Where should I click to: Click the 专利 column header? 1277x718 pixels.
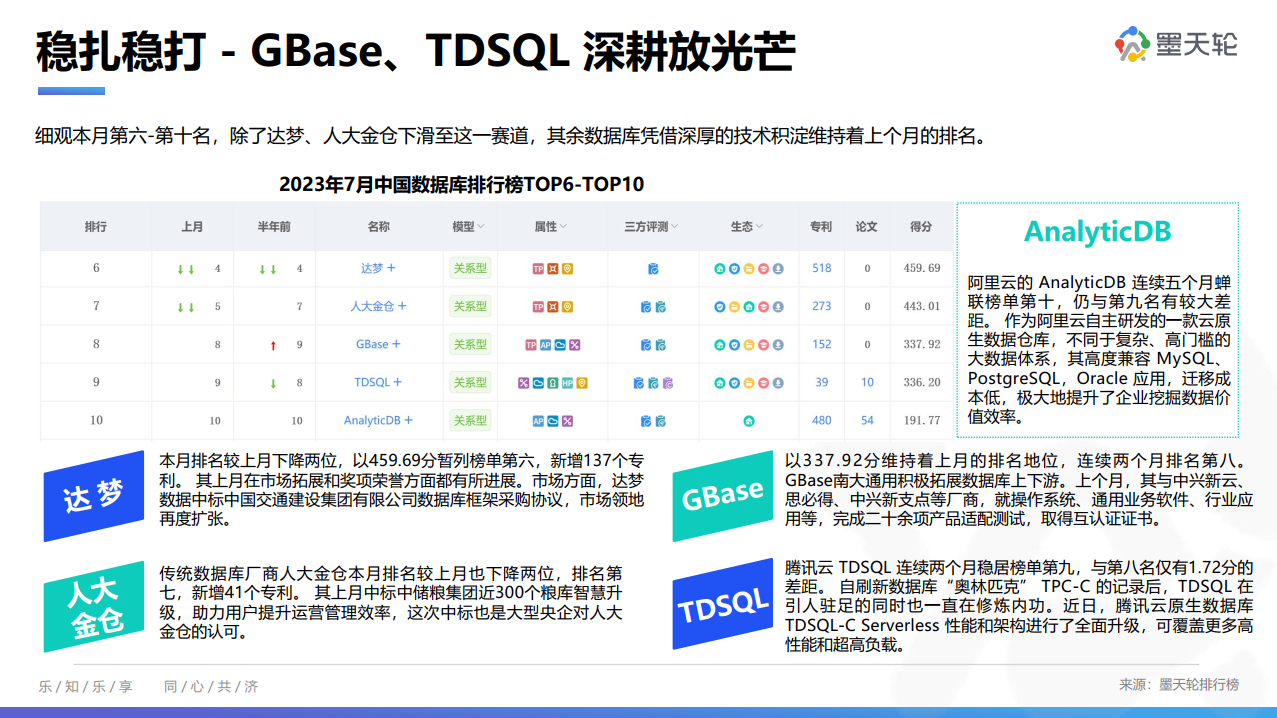pyautogui.click(x=821, y=227)
